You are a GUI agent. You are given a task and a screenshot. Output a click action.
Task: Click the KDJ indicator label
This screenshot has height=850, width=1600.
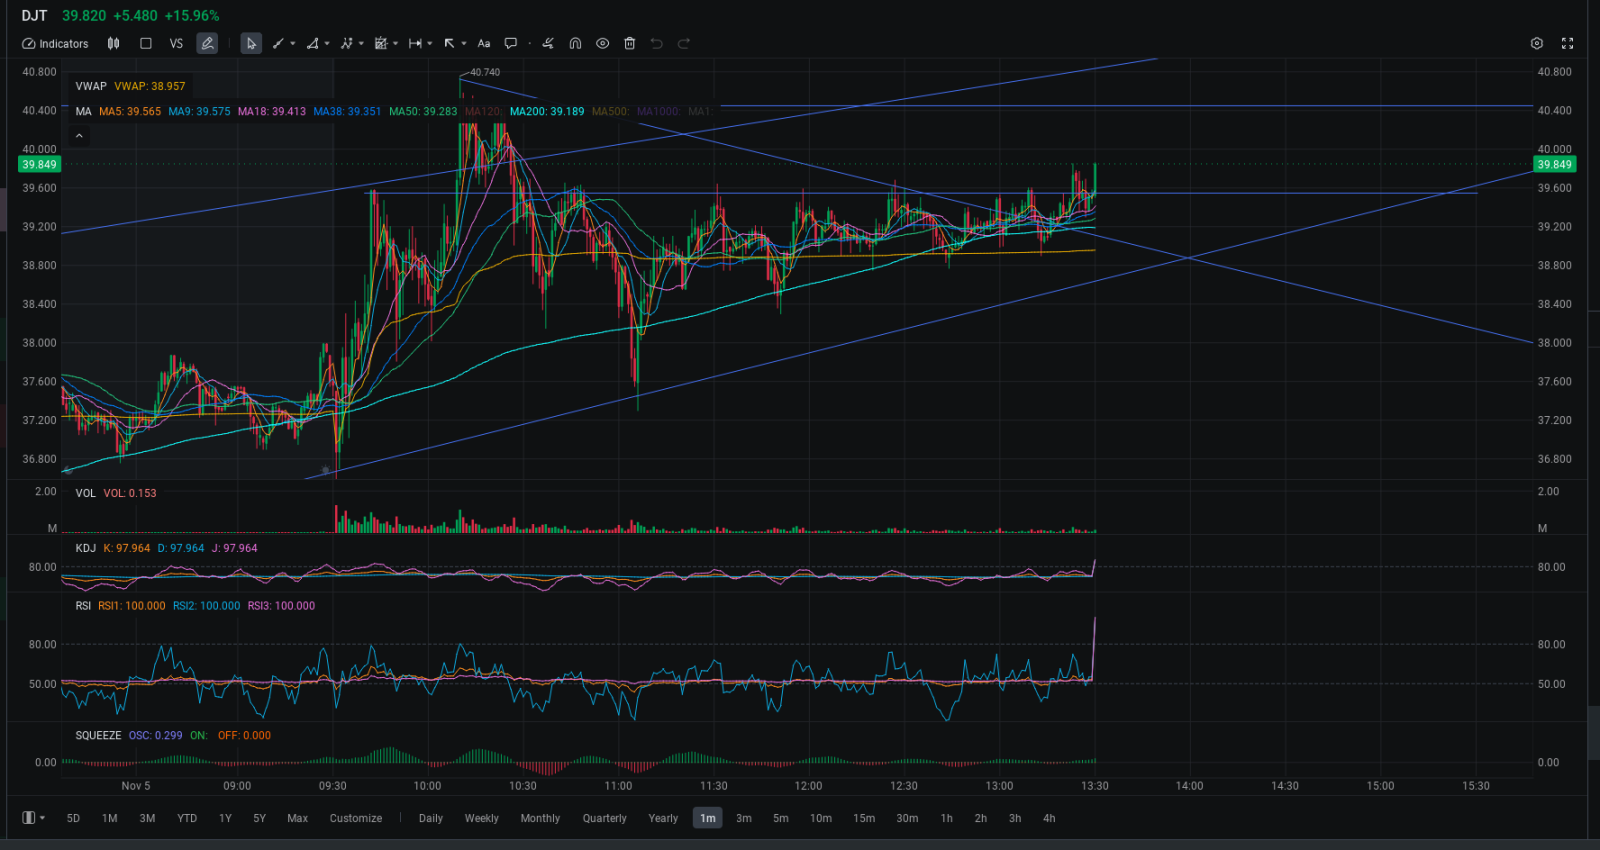coord(85,548)
